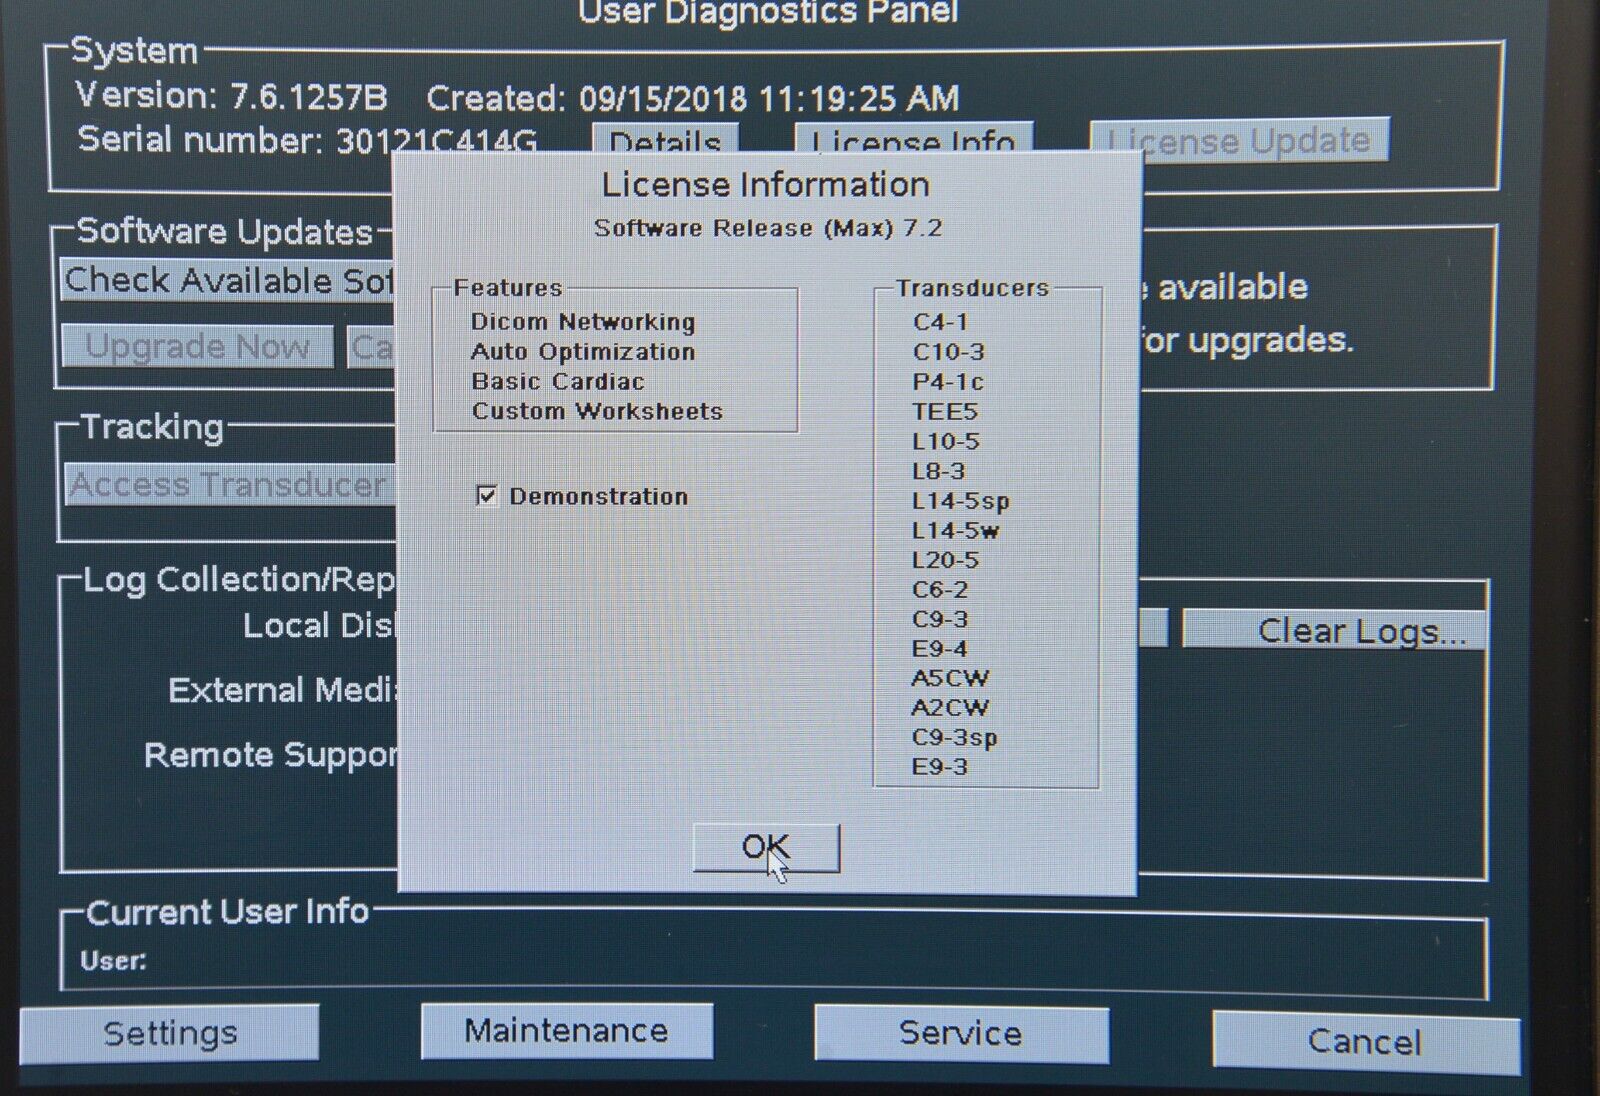
Task: Open the Service button
Action: click(960, 1033)
